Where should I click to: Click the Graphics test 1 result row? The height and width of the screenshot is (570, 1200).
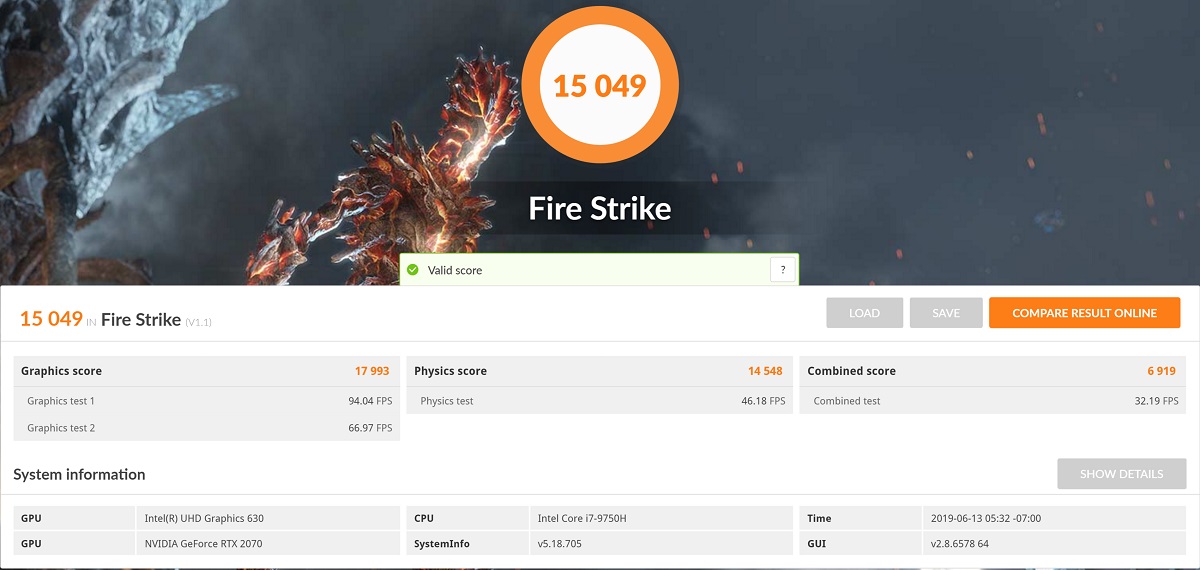(207, 401)
